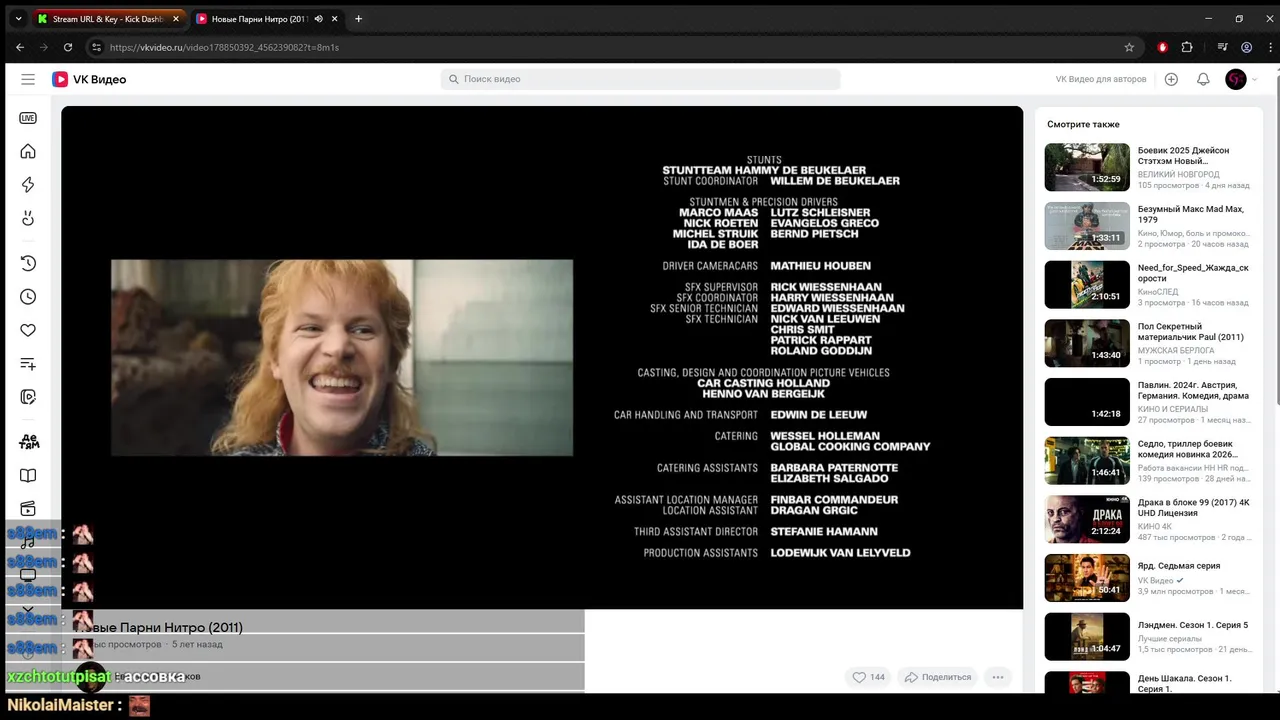Screen dimensions: 1280x720
Task: Open Watch Later via the clock icon
Action: (x=28, y=297)
